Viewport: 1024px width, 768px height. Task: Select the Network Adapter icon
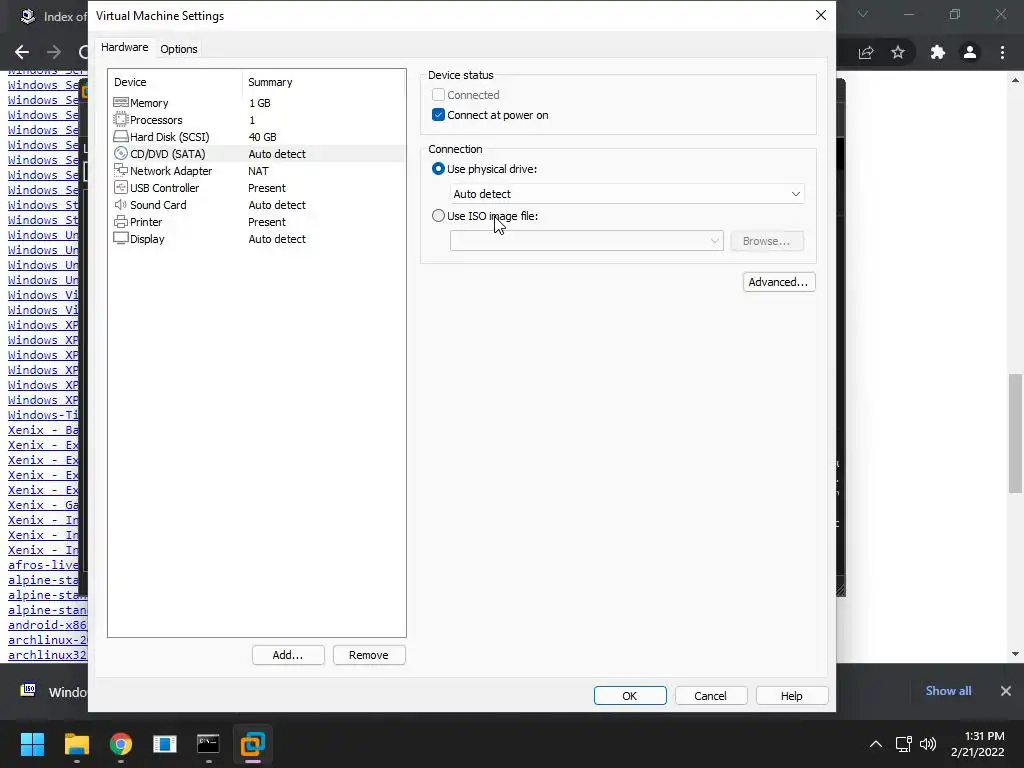[x=121, y=170]
